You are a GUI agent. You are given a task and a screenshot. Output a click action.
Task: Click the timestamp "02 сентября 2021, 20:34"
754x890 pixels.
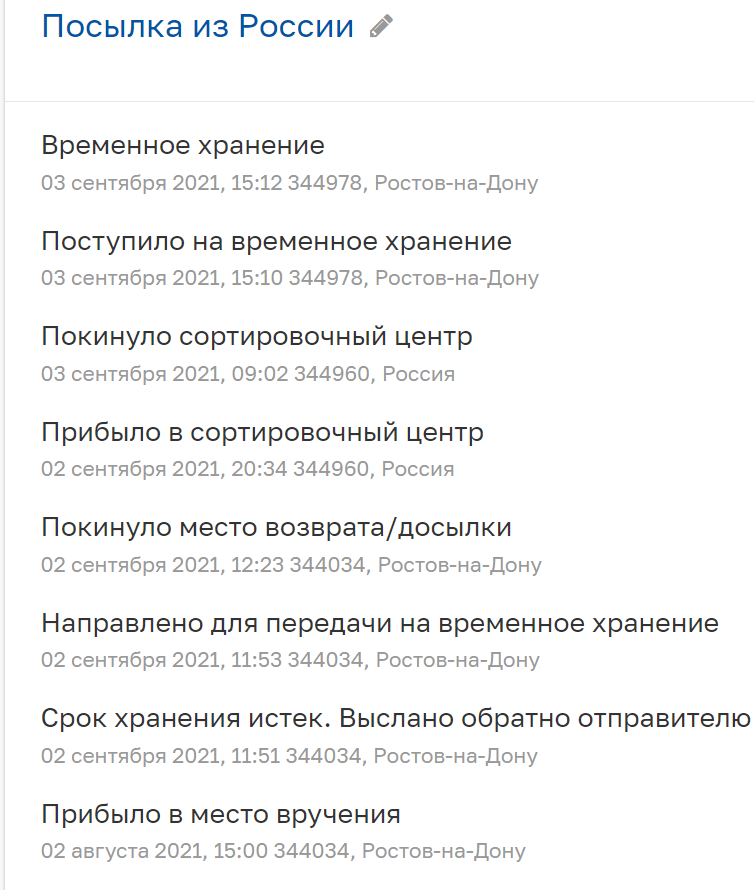pyautogui.click(x=162, y=469)
